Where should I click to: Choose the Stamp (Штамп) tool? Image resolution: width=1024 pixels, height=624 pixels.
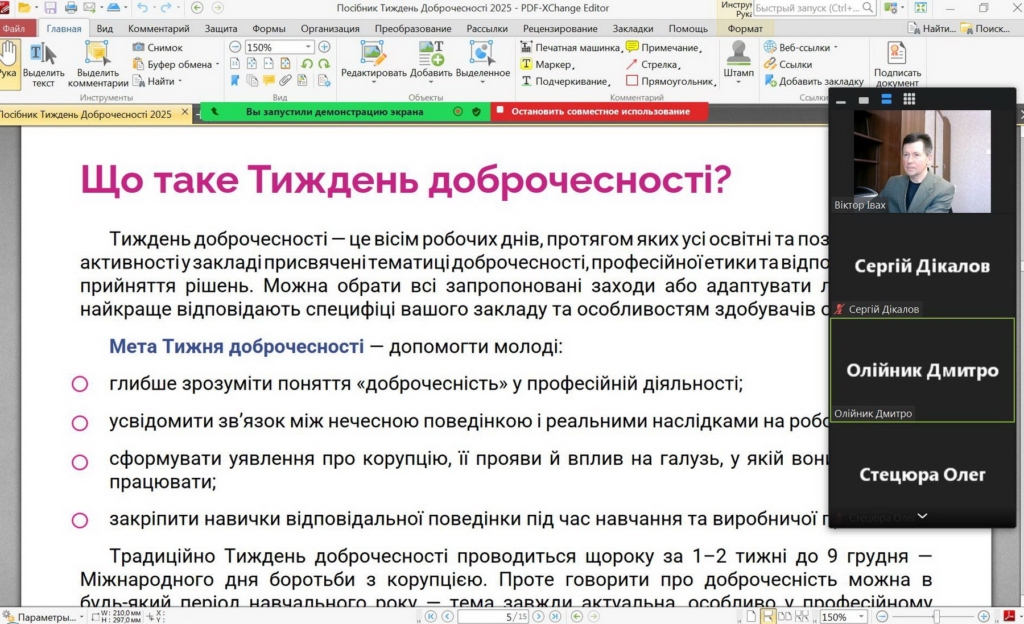(738, 60)
